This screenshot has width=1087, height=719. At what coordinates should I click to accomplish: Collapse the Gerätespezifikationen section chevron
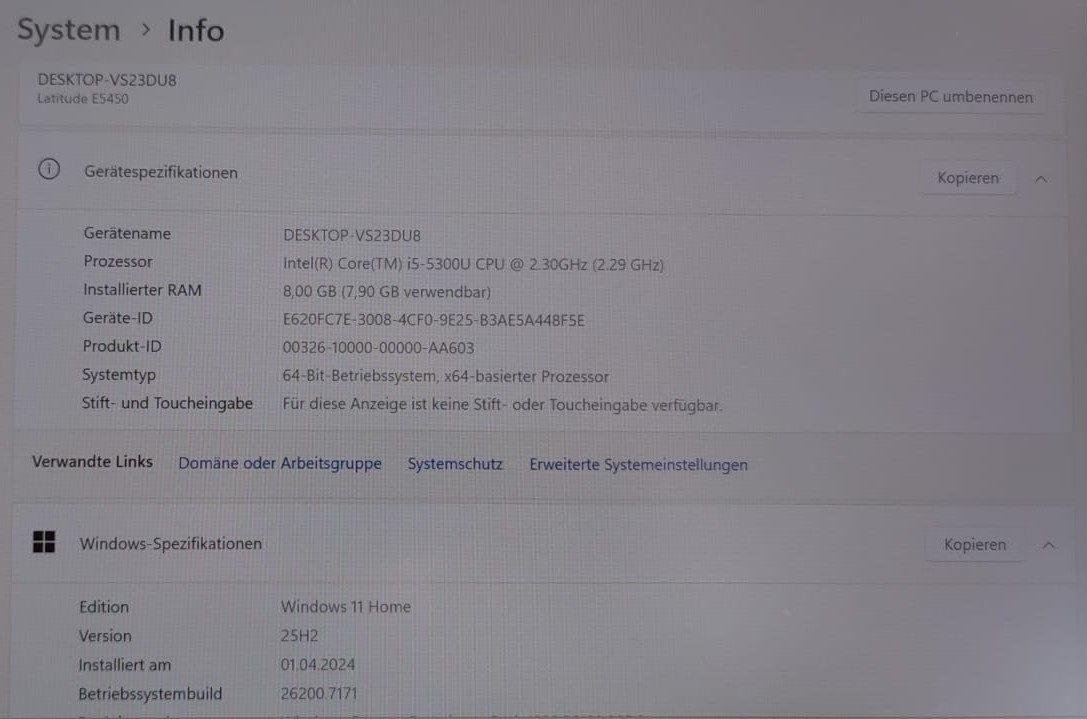(x=1041, y=179)
